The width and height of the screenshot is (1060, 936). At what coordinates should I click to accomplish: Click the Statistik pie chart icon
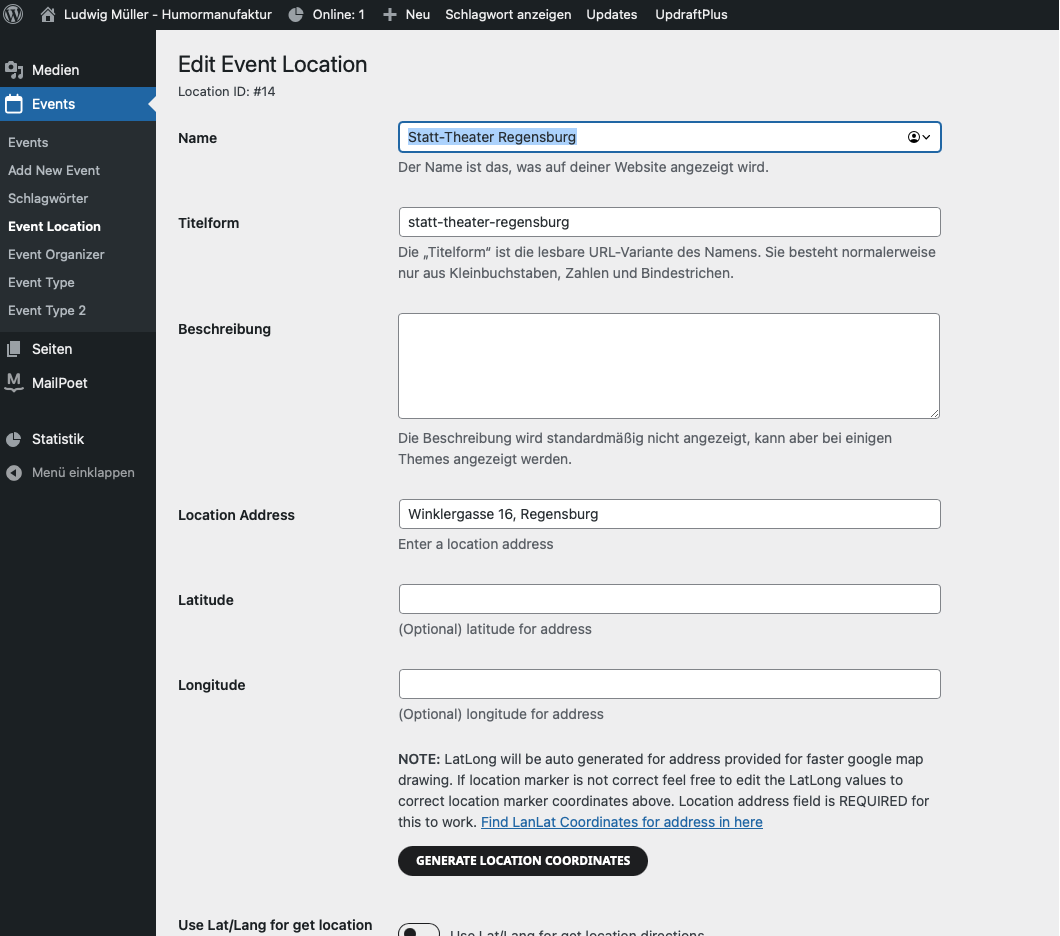pyautogui.click(x=14, y=439)
